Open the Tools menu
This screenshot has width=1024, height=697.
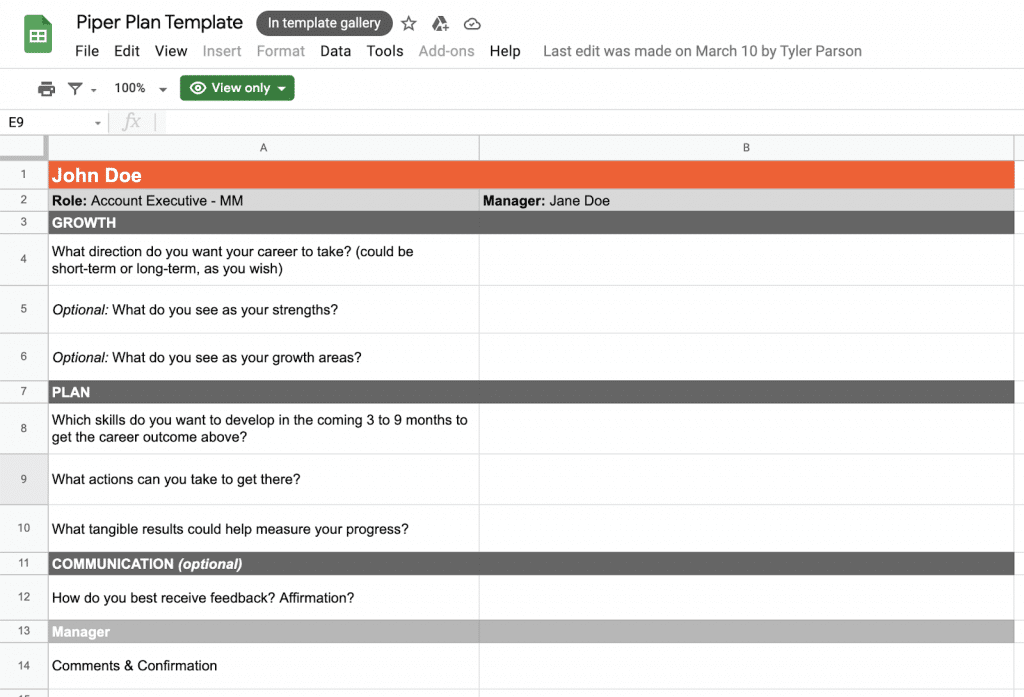[x=385, y=51]
